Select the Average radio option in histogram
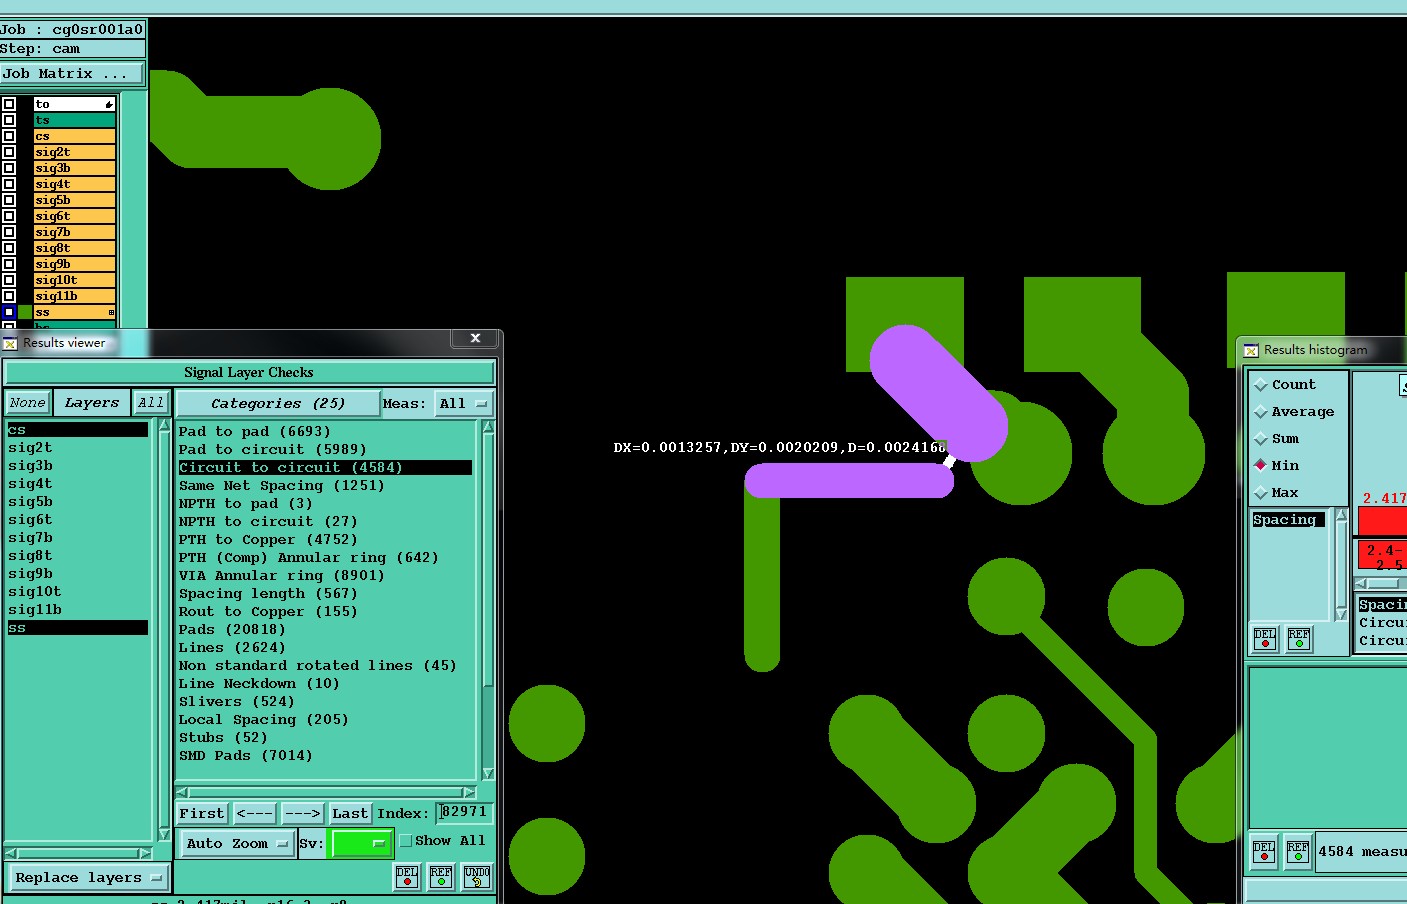 pos(1261,412)
